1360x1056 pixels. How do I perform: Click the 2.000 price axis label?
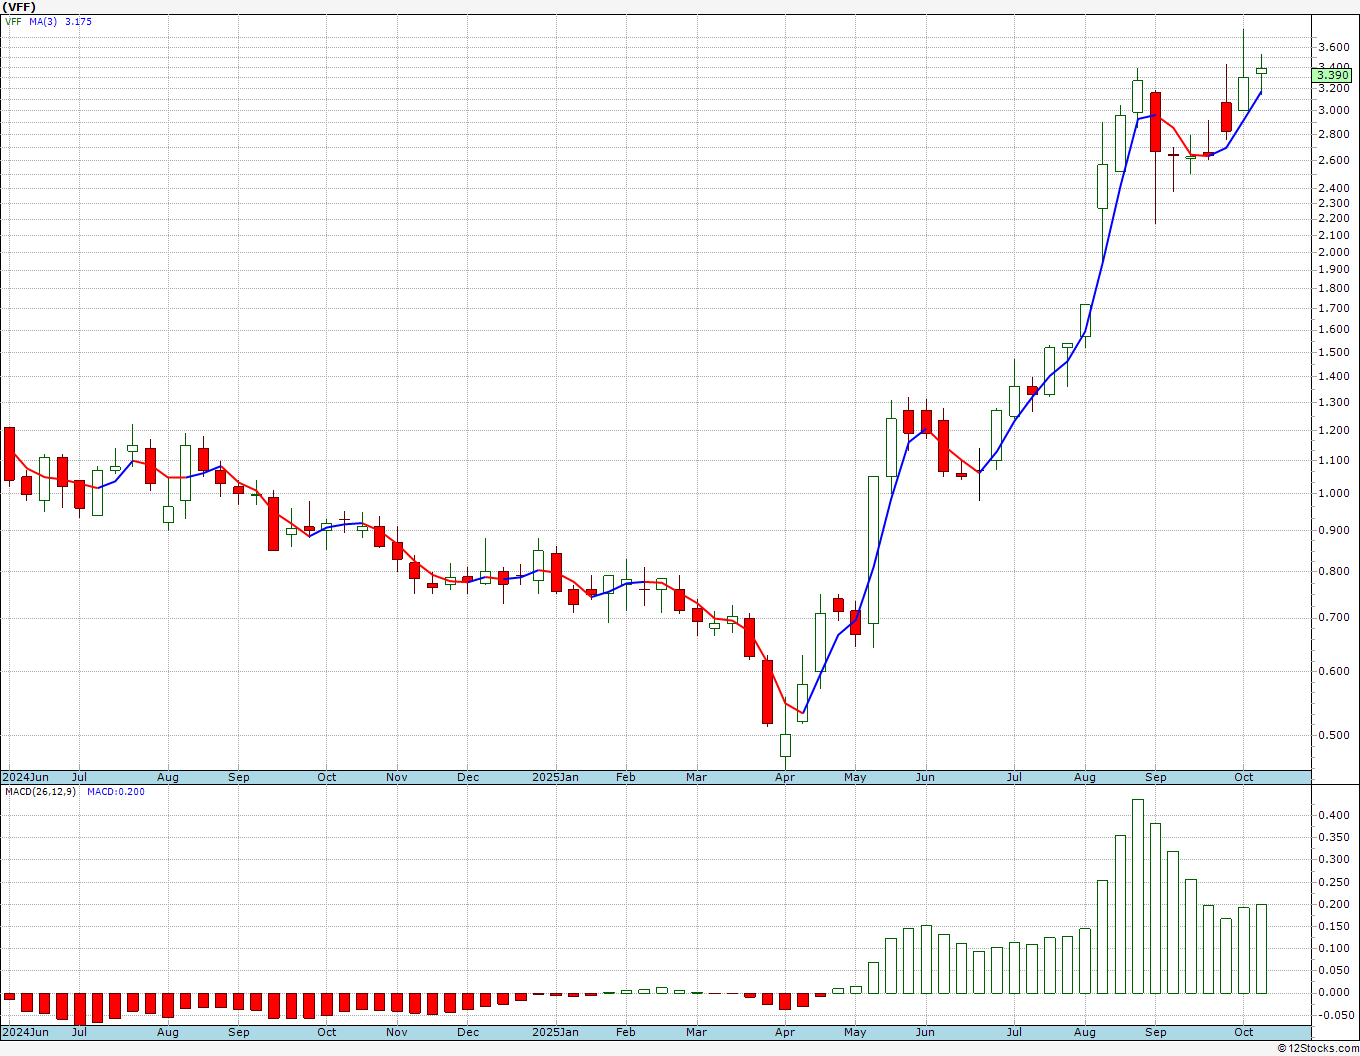[x=1333, y=253]
